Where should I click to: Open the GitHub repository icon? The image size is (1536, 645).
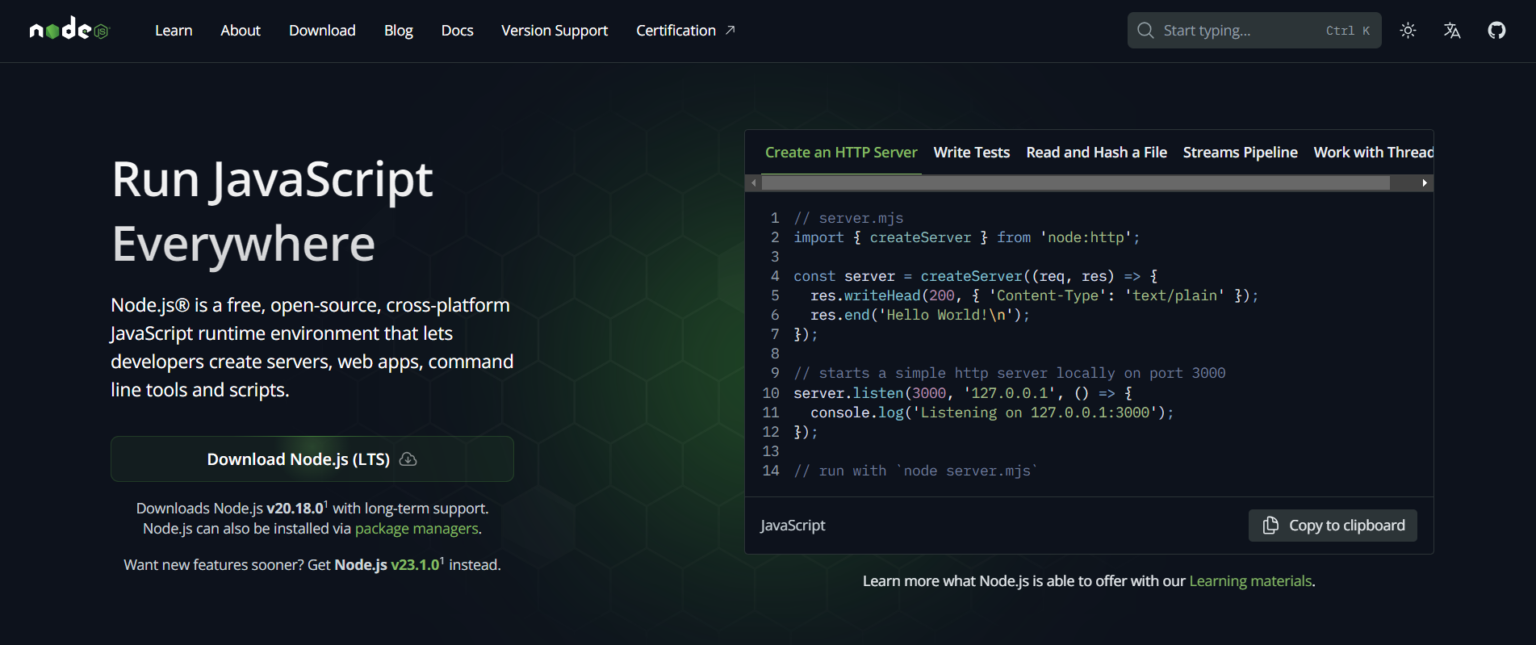point(1496,30)
